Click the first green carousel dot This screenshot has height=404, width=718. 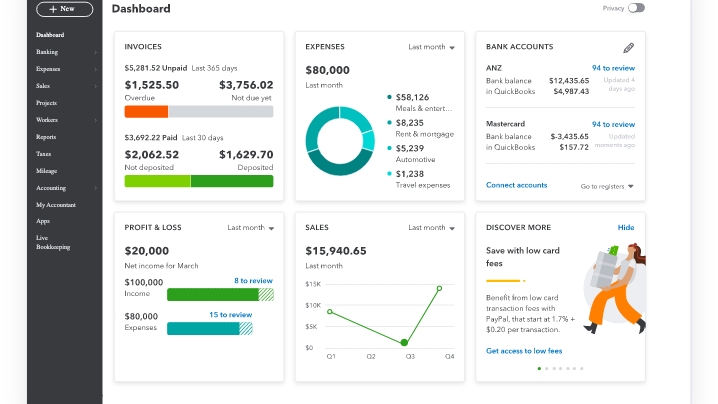539,369
